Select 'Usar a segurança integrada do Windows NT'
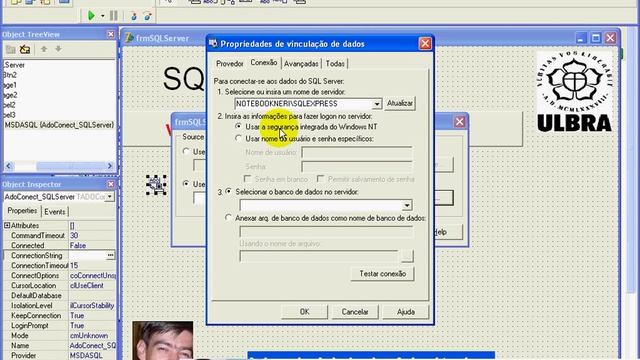Screen dimensions: 640x360 coord(239,127)
